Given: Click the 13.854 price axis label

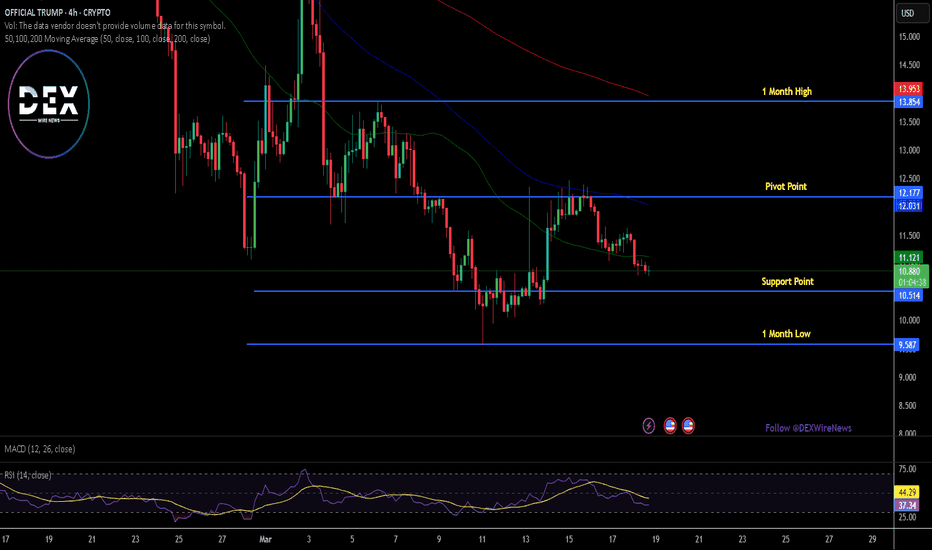Looking at the screenshot, I should click(x=908, y=102).
